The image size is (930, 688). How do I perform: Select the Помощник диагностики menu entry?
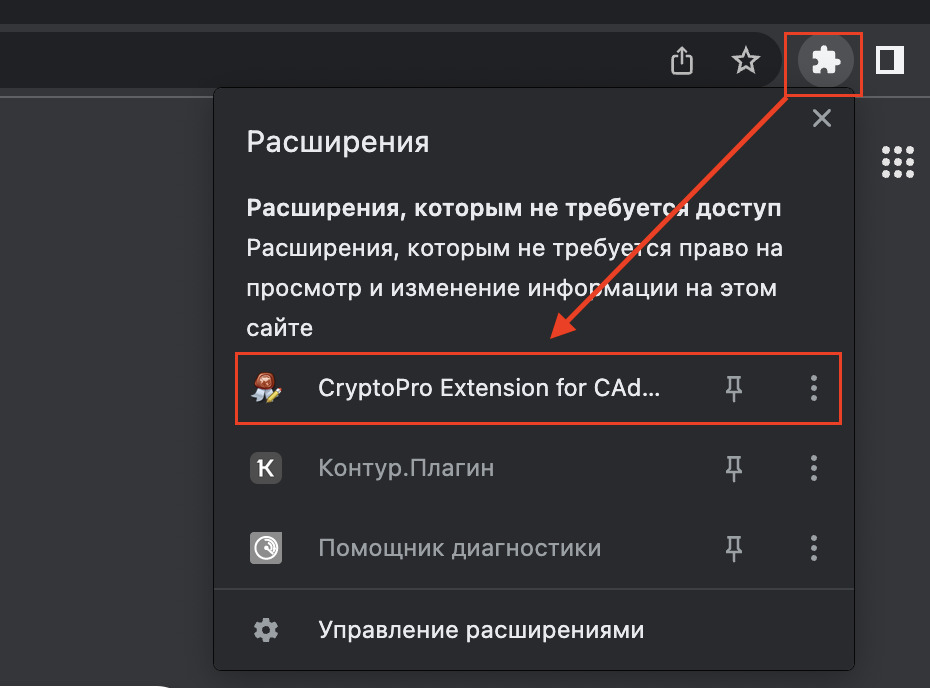459,548
